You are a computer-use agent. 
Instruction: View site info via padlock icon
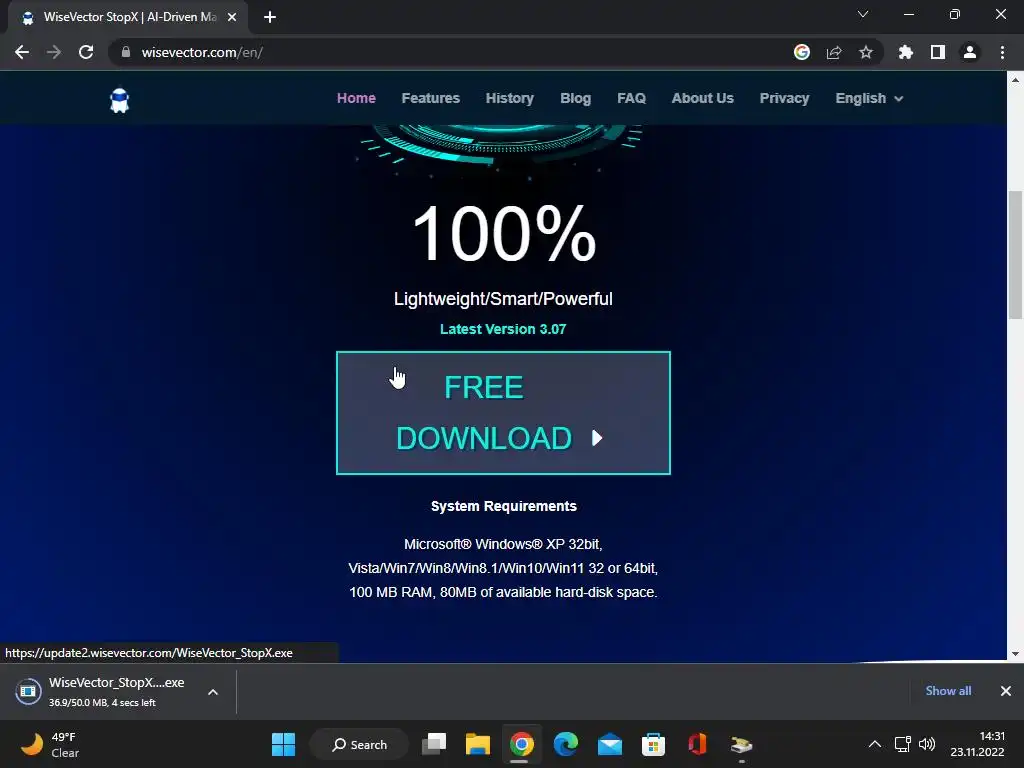click(126, 52)
